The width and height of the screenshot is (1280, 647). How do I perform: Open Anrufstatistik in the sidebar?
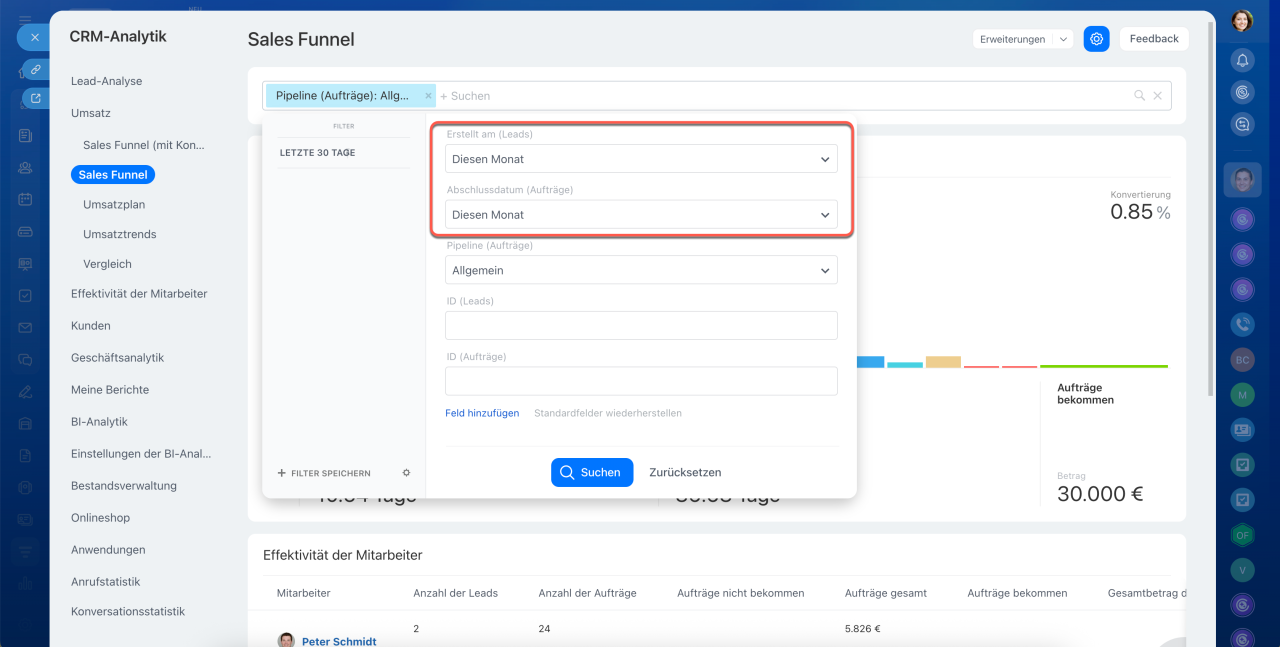pos(106,582)
